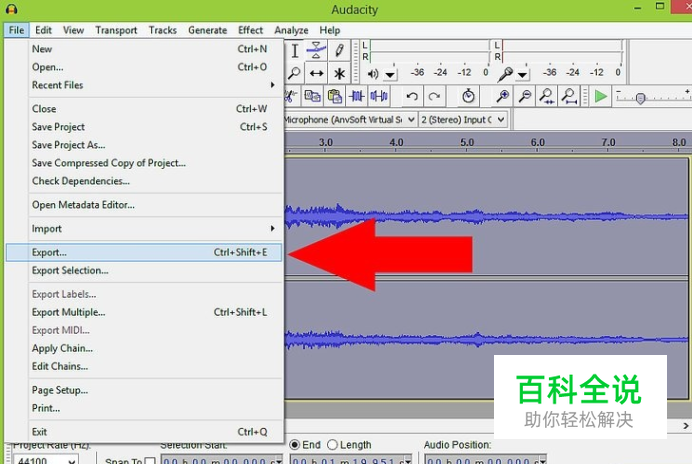692x464 pixels.
Task: Click the Zoom Out icon
Action: click(x=525, y=96)
